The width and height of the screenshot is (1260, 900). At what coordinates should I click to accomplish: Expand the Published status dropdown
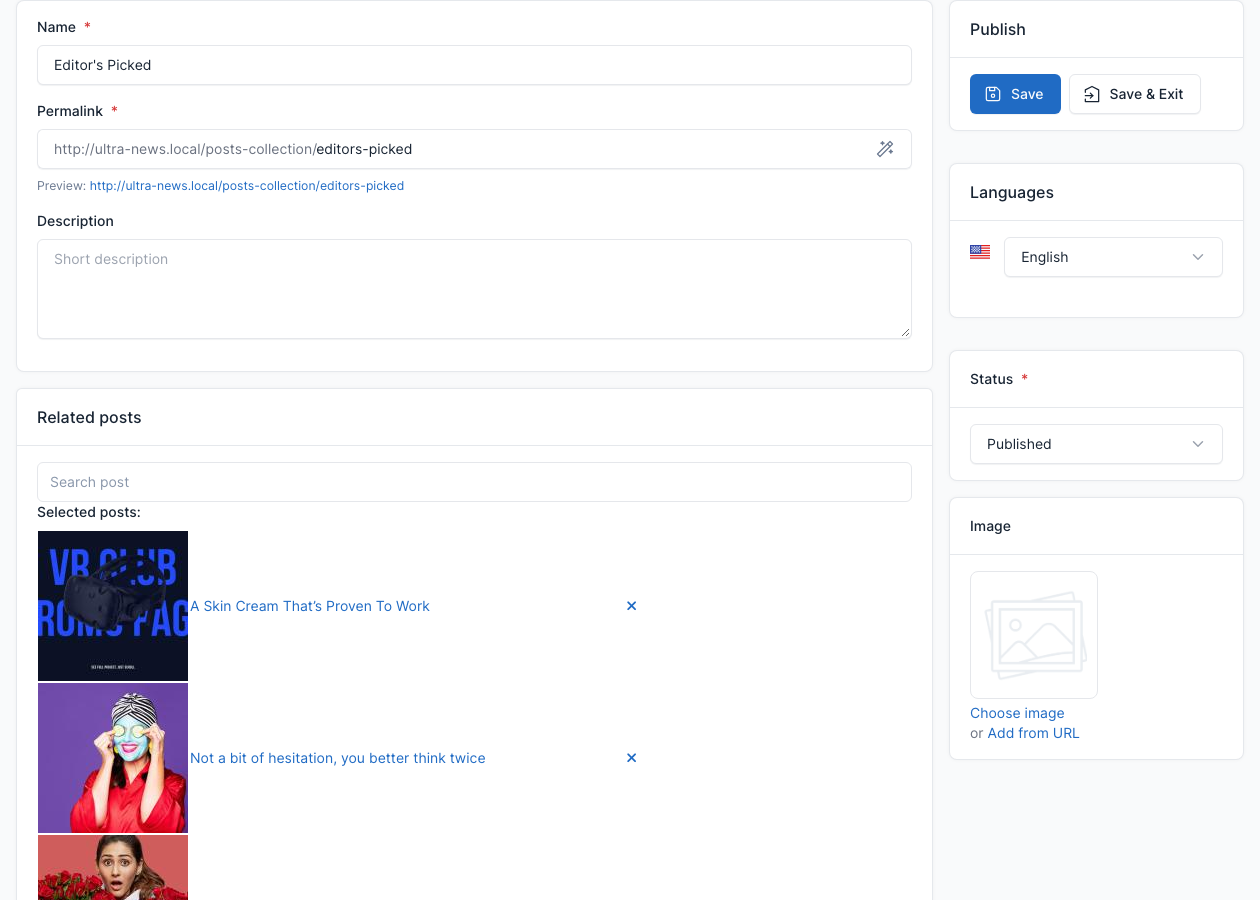[1096, 444]
